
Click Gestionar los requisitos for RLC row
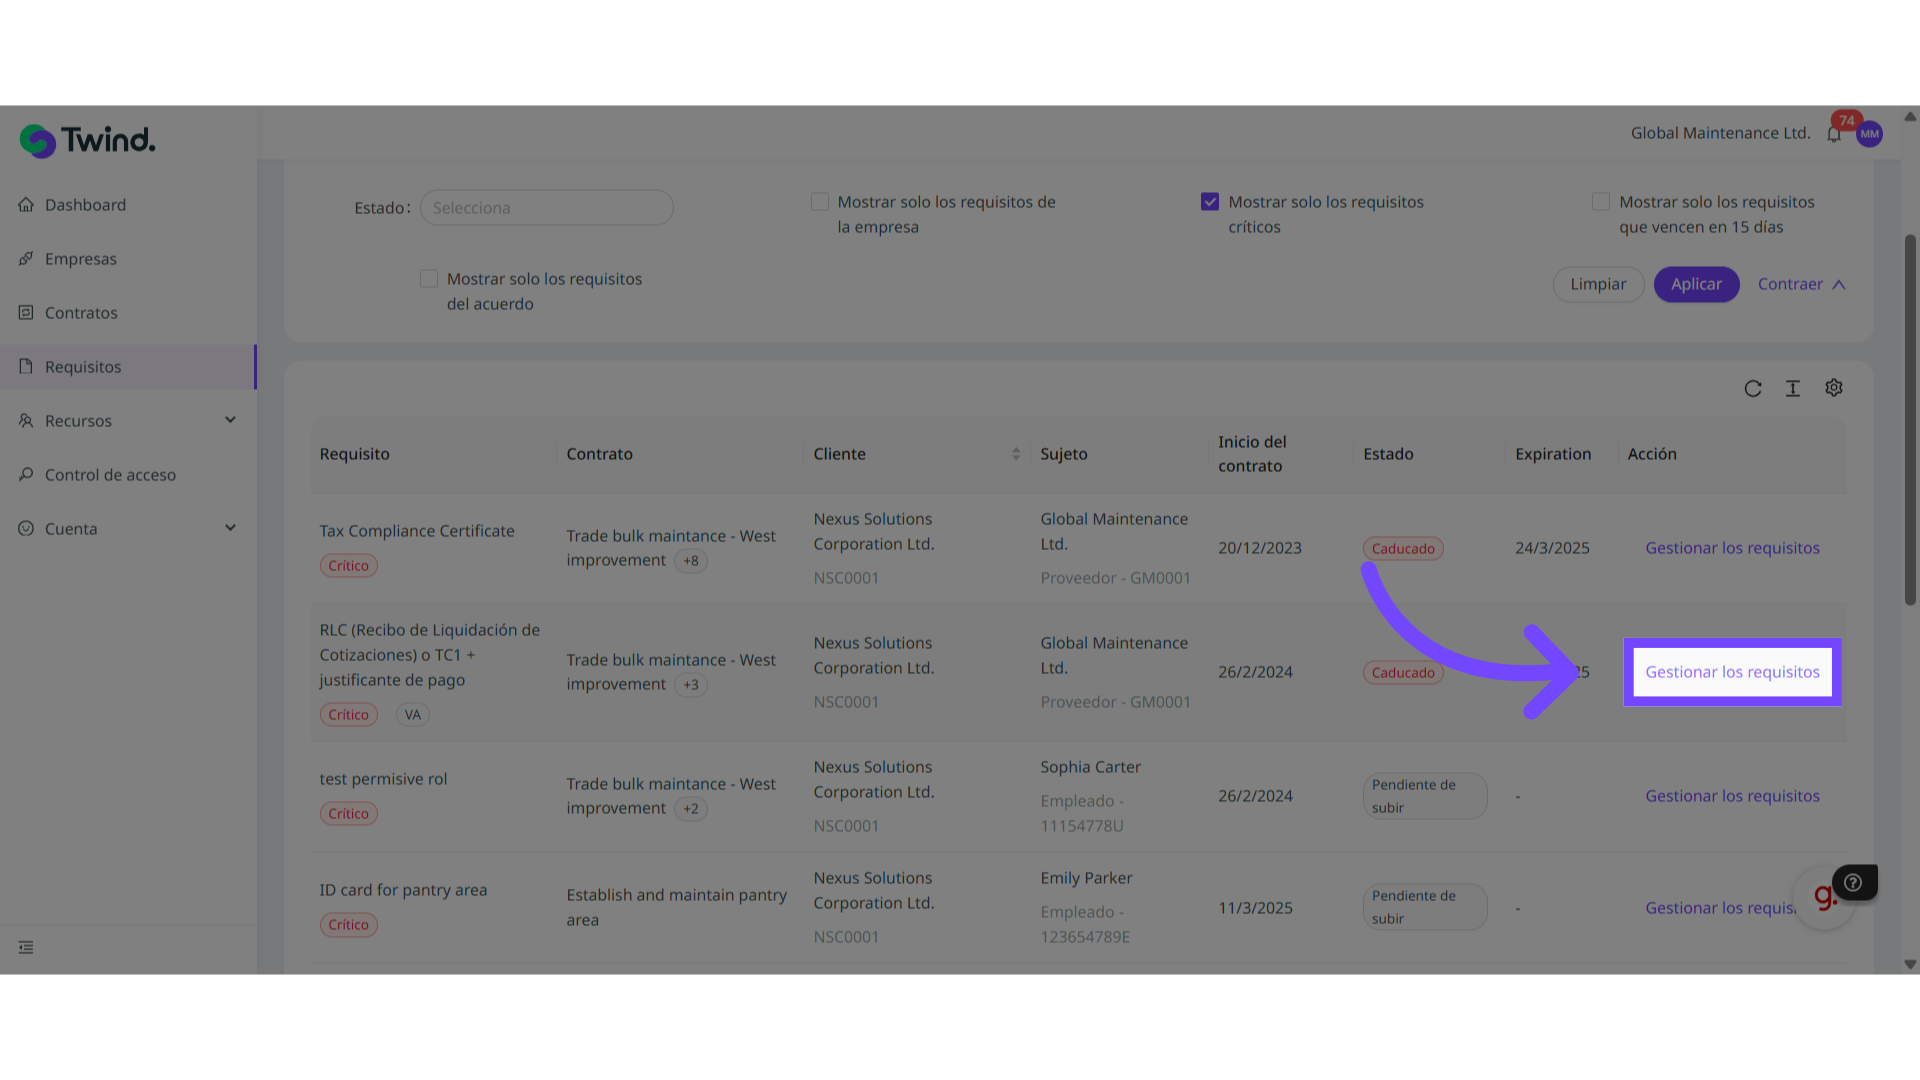pos(1732,672)
